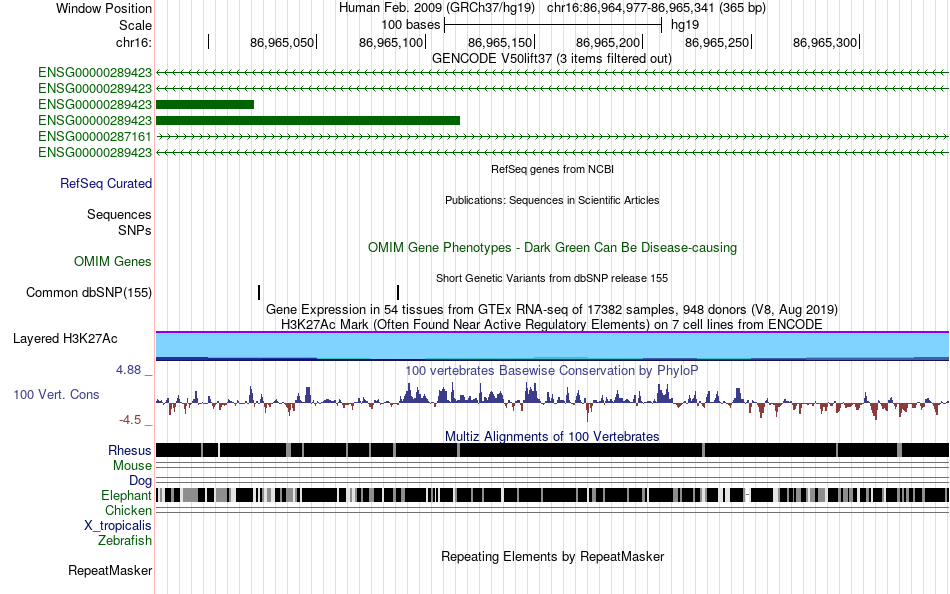Click the Elephant segmented alignment bar

pos(552,495)
